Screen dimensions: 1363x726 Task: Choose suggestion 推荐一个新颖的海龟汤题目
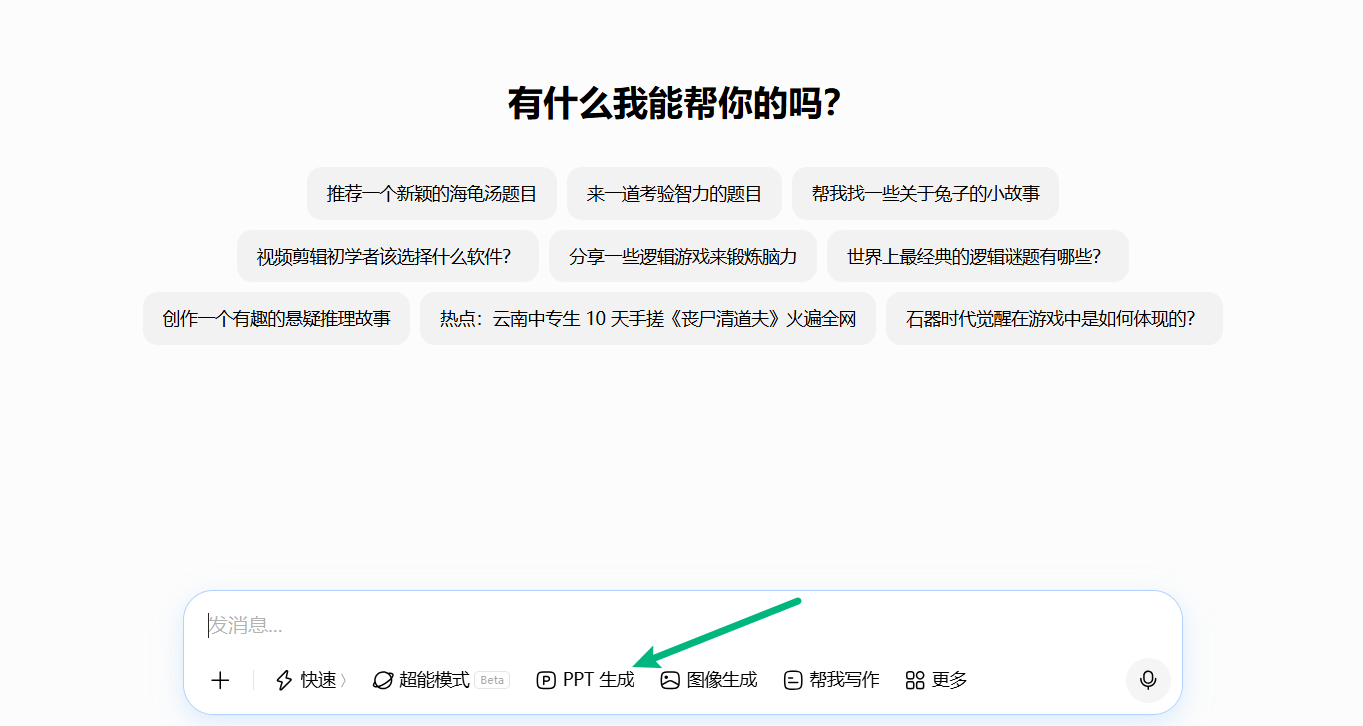tap(432, 194)
